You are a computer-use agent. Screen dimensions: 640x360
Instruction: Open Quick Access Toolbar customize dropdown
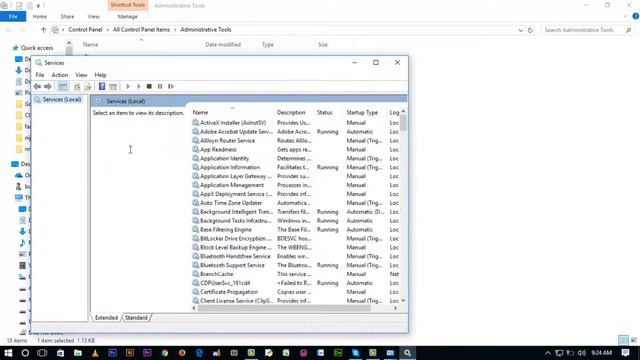(38, 6)
